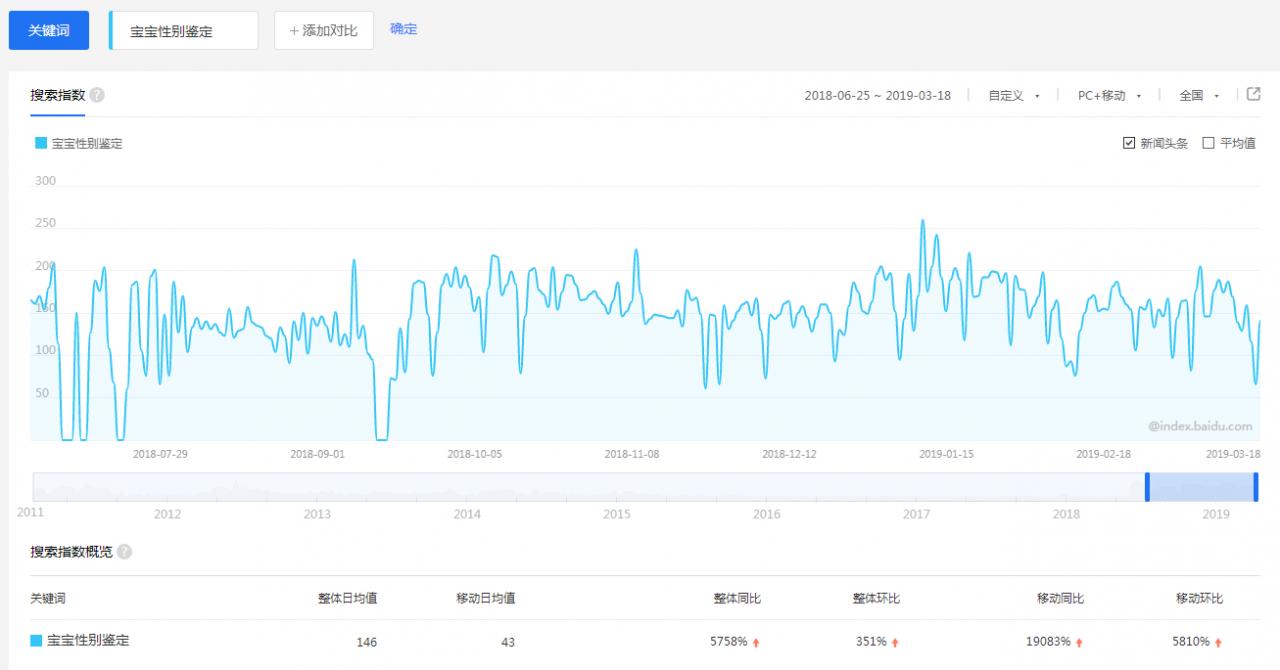1280x670 pixels.
Task: Click the 移动同比 column header
Action: tap(1061, 598)
